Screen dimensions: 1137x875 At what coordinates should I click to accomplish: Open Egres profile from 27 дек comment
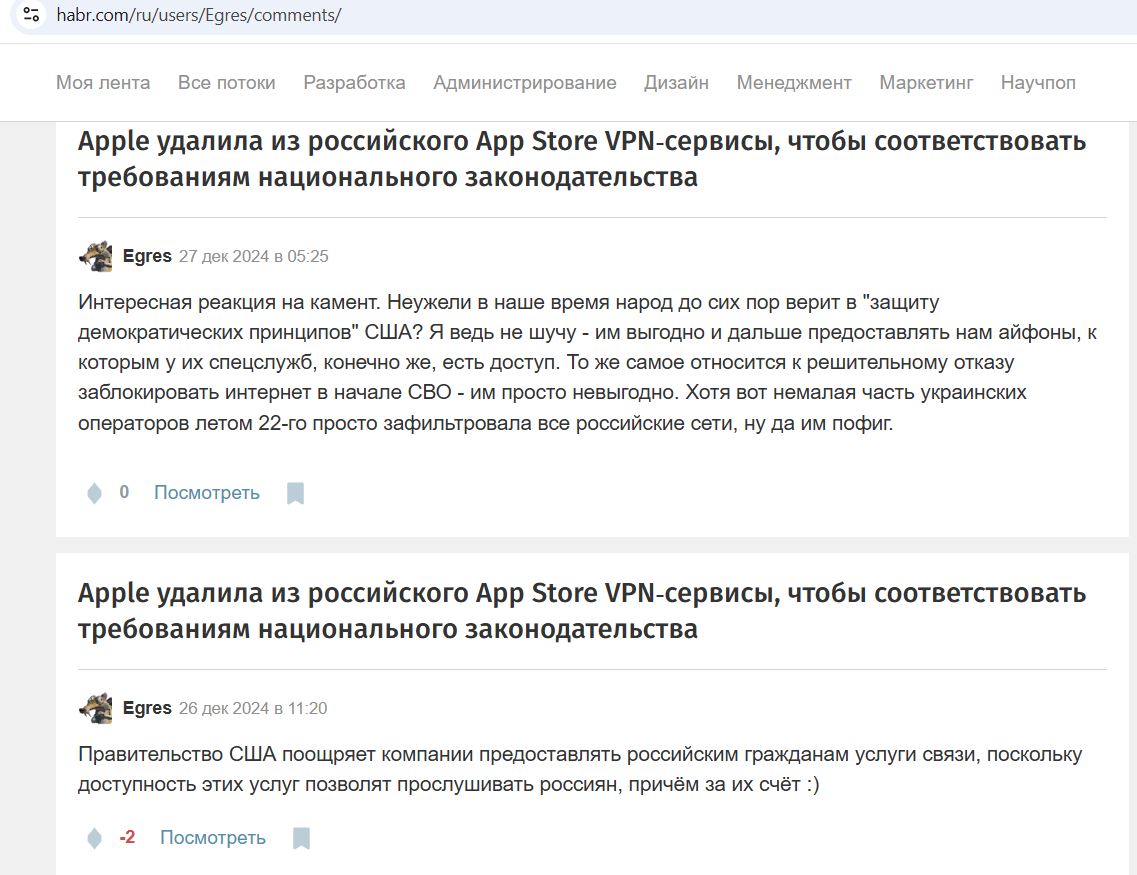tap(147, 257)
